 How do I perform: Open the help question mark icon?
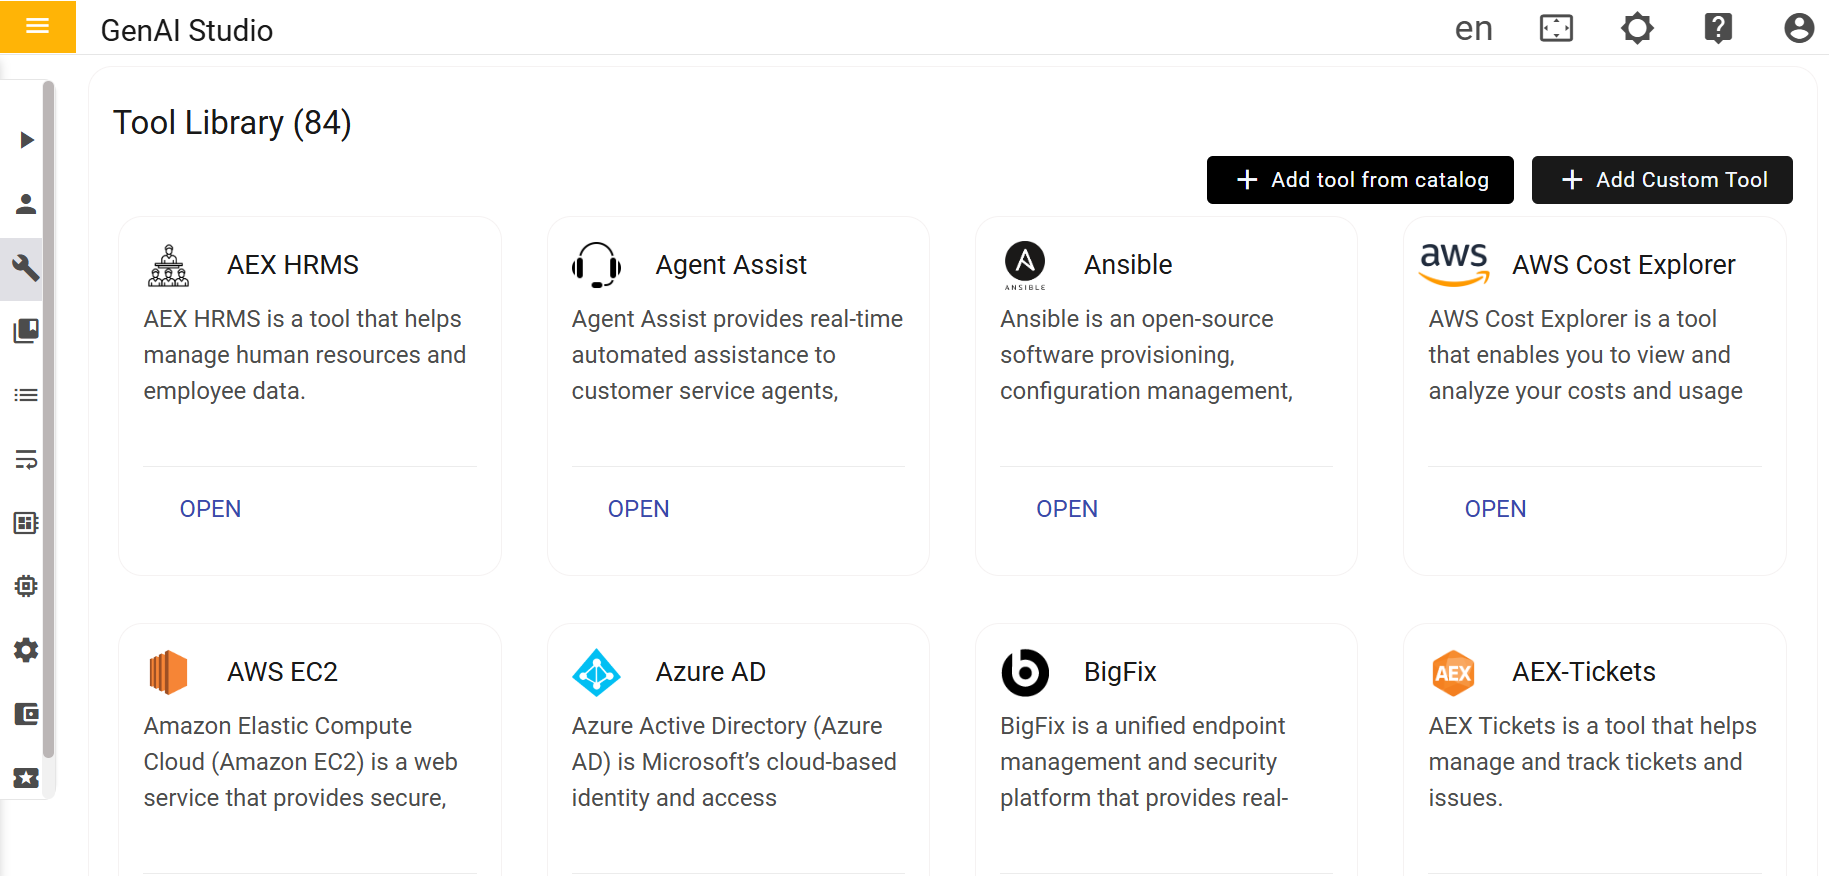(1718, 28)
